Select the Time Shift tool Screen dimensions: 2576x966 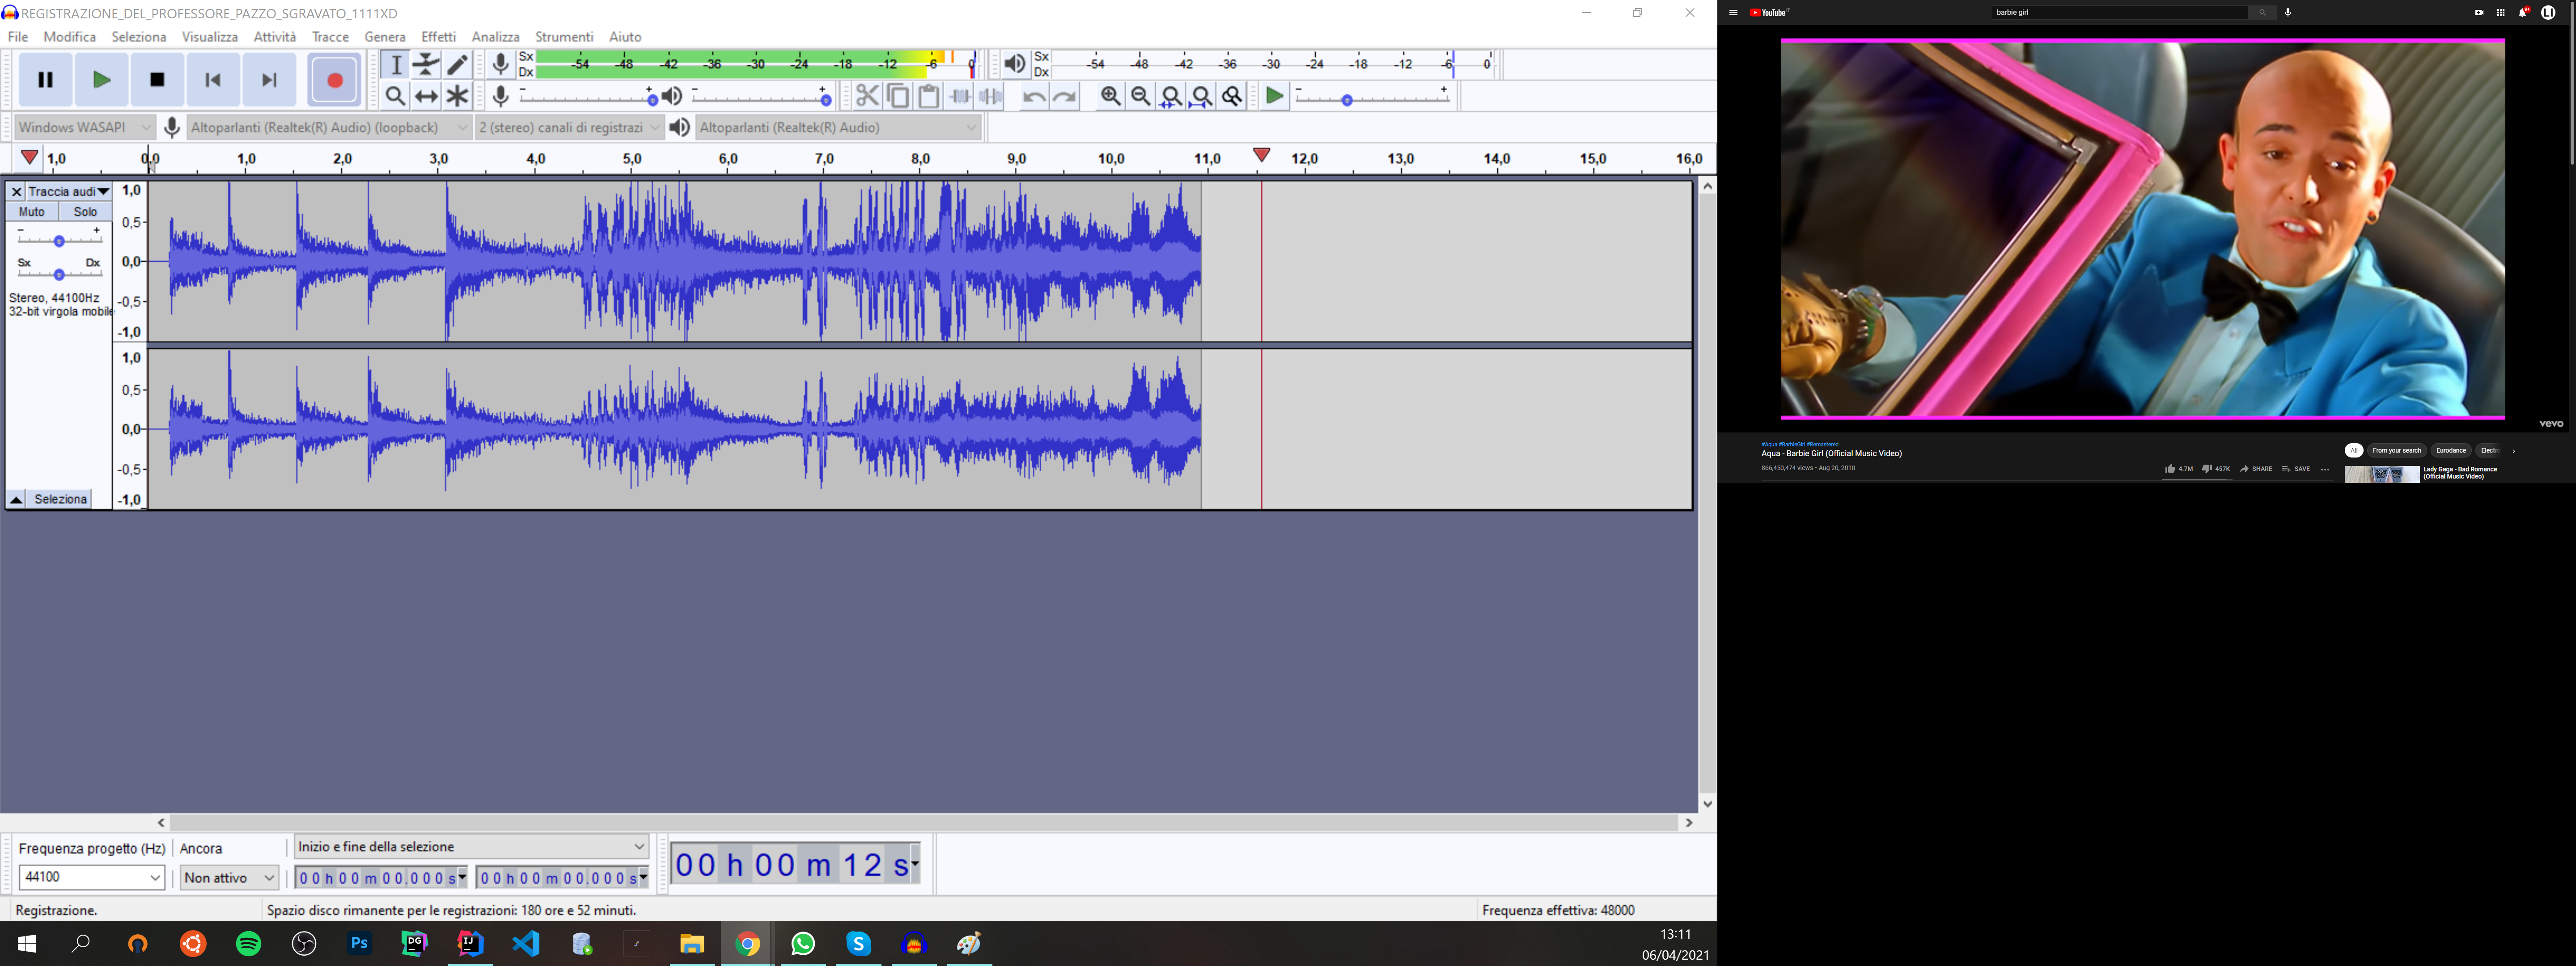tap(427, 96)
